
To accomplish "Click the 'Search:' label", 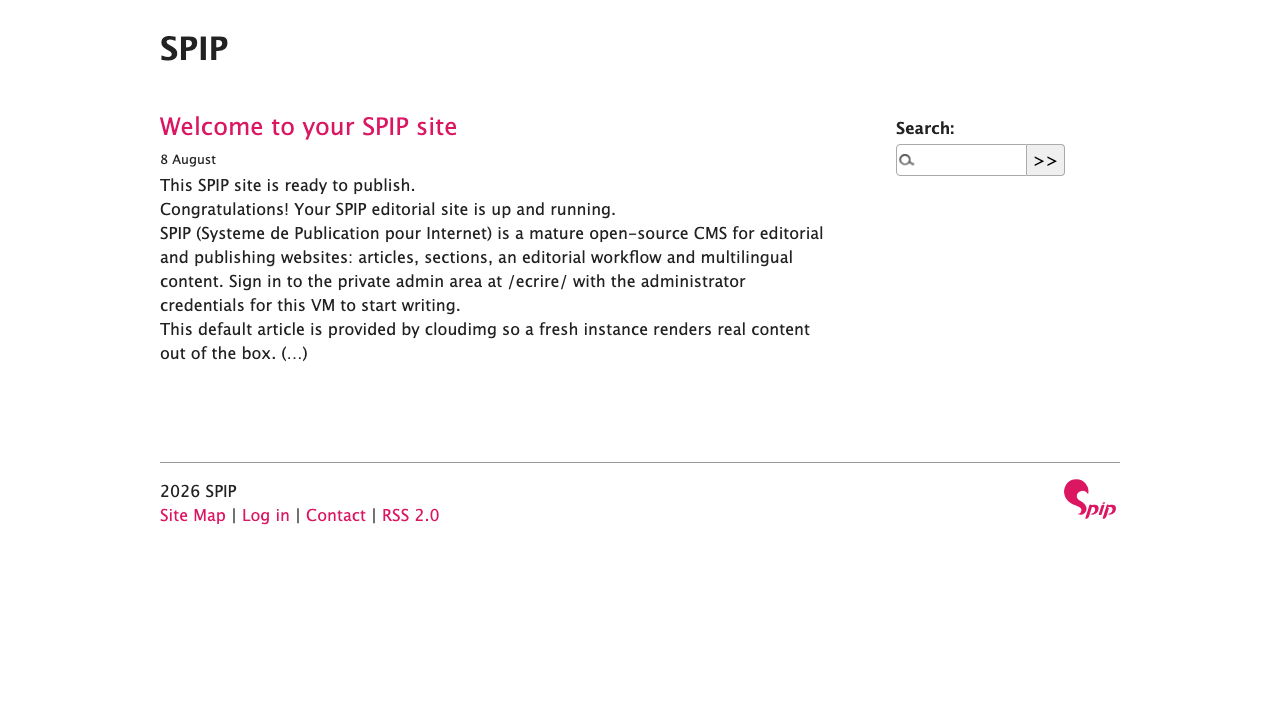I will tap(925, 128).
